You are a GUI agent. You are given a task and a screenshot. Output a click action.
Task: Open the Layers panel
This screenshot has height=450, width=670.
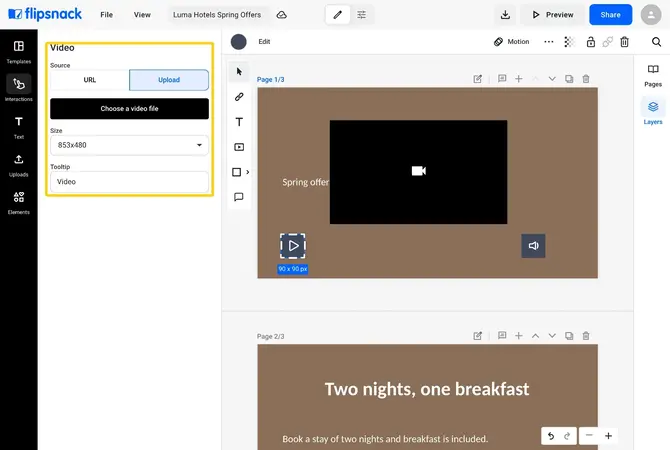tap(653, 112)
